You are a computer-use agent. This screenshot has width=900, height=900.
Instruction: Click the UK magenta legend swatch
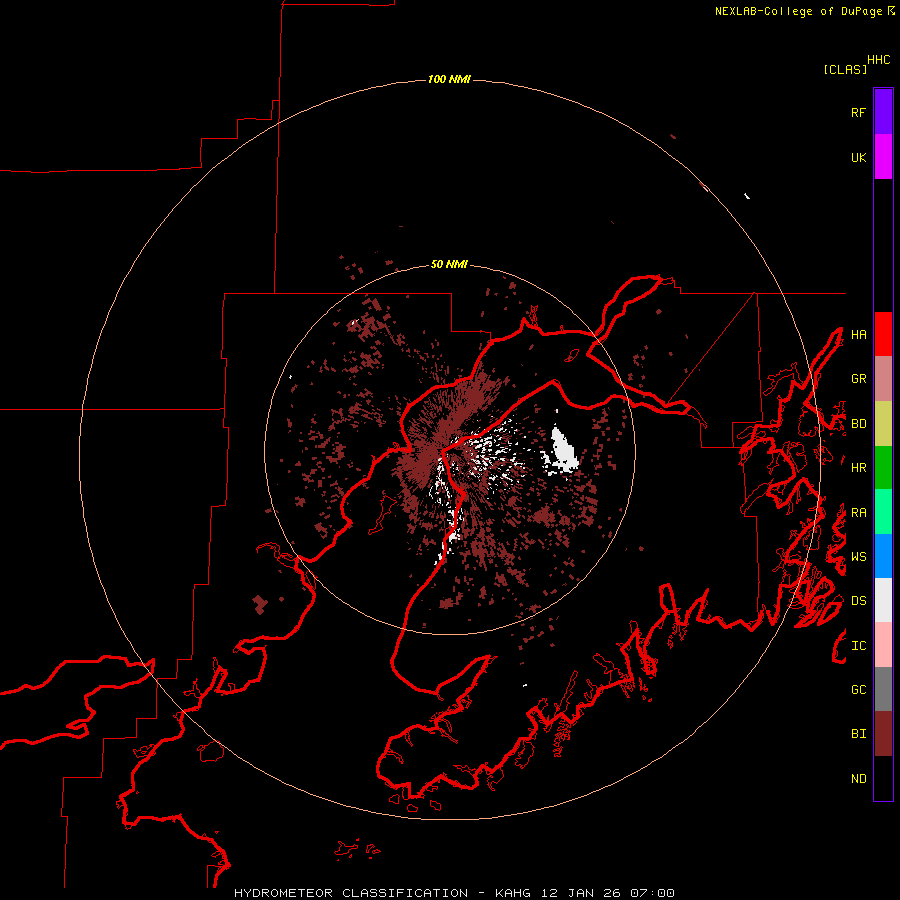tap(883, 157)
